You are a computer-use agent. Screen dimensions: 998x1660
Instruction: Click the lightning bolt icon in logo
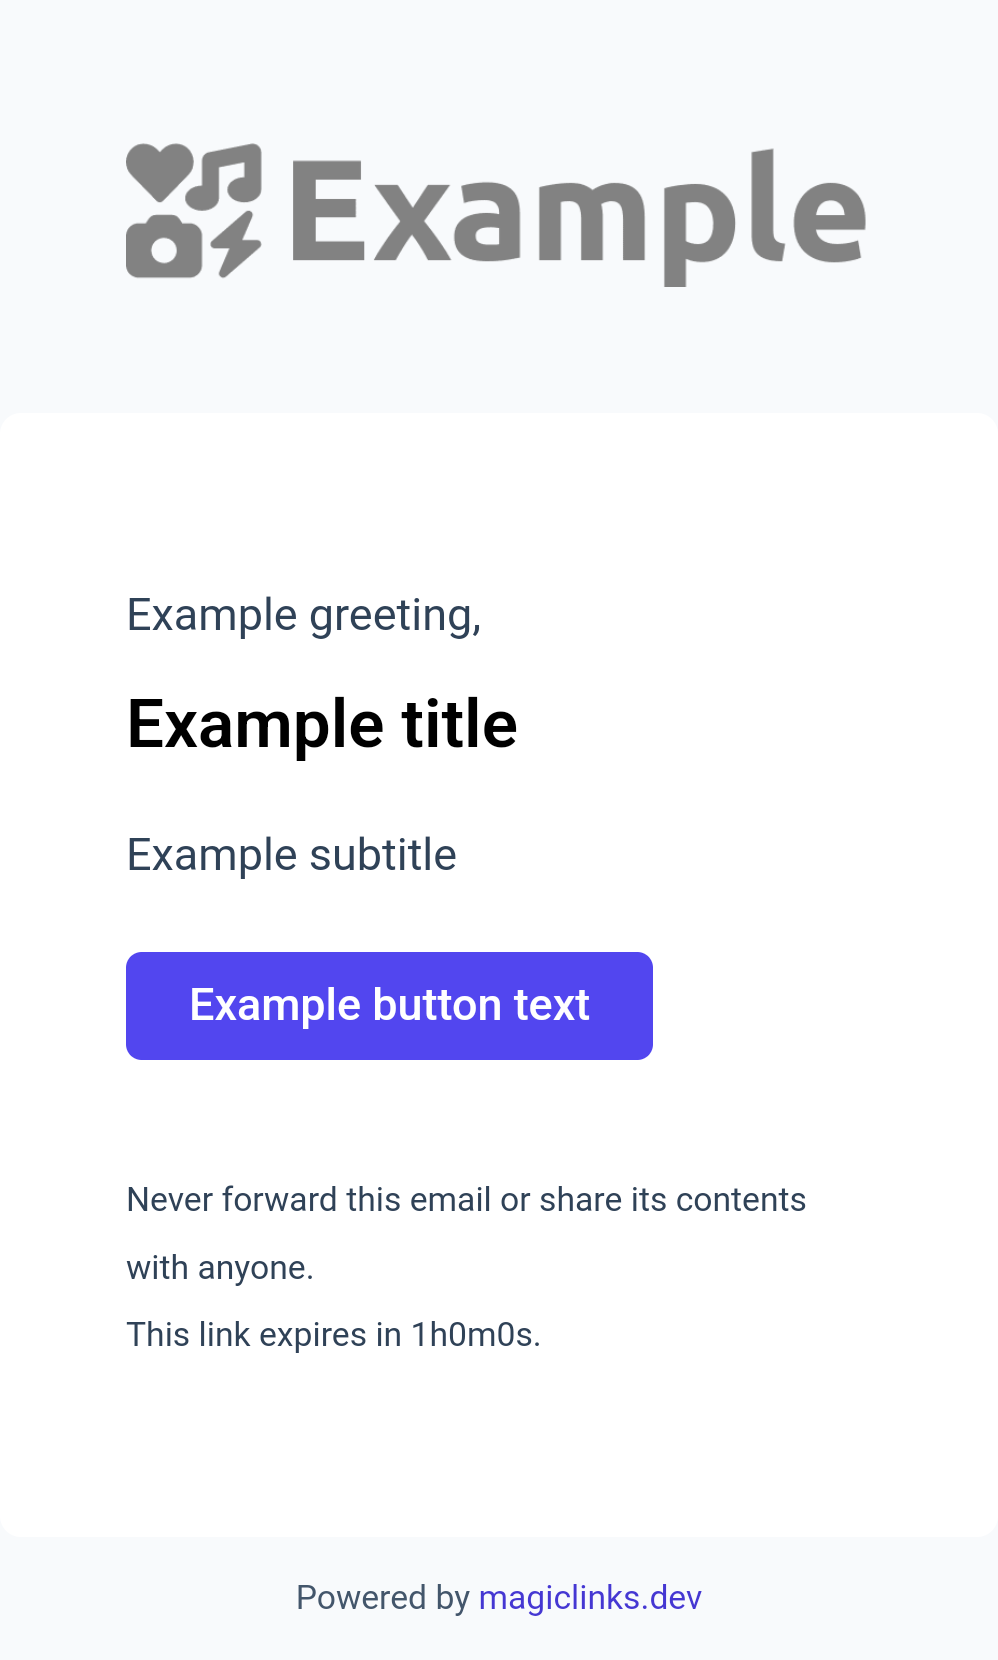[x=237, y=244]
